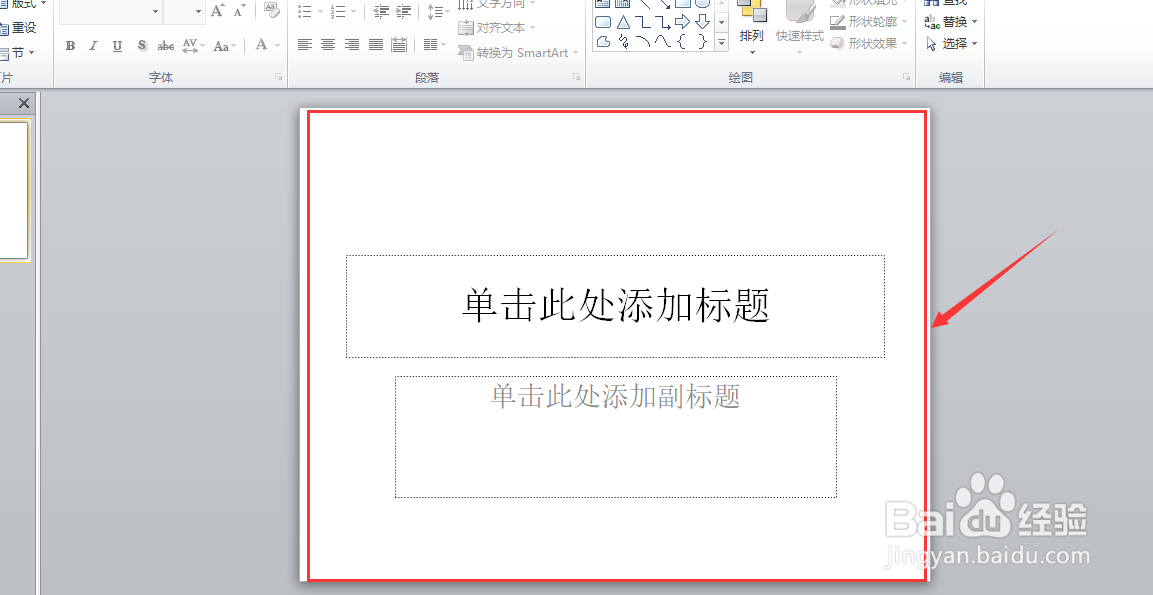Expand the shapes gallery with More arrow
The image size is (1153, 595).
[x=721, y=42]
